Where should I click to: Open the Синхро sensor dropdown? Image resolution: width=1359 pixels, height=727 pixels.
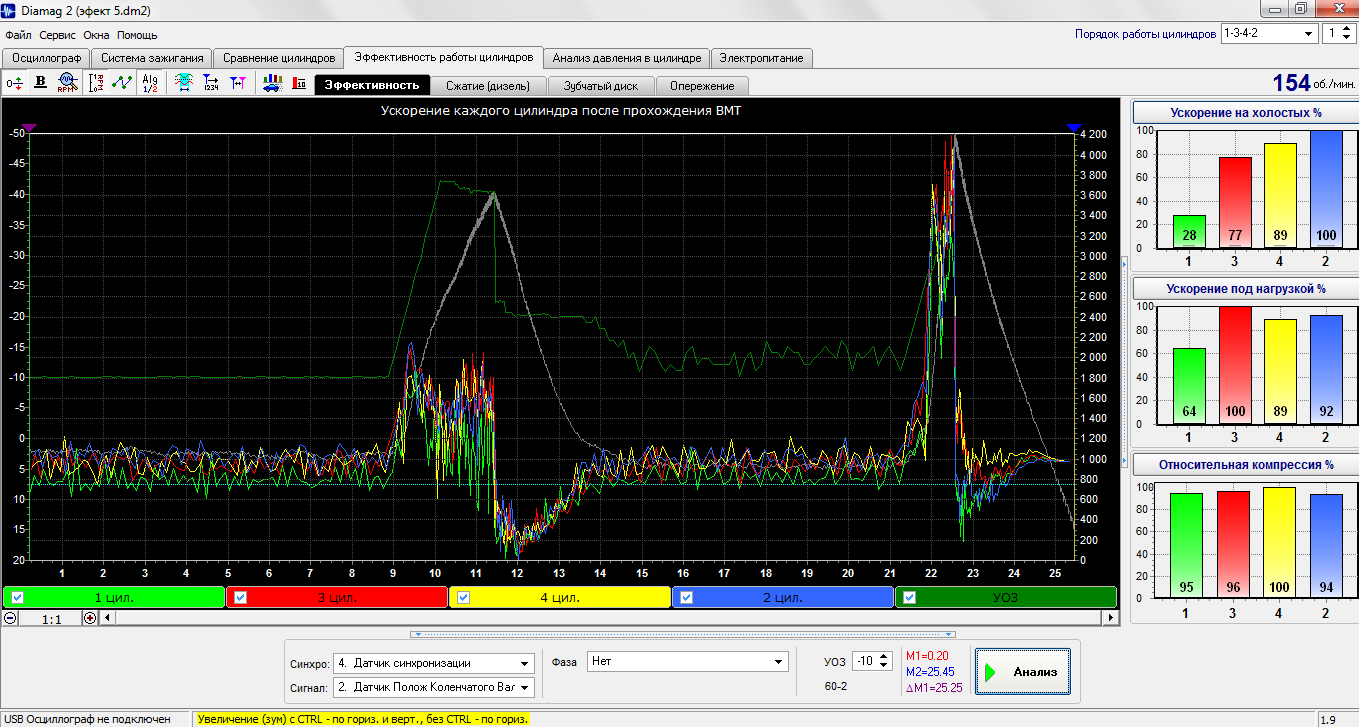pos(435,662)
